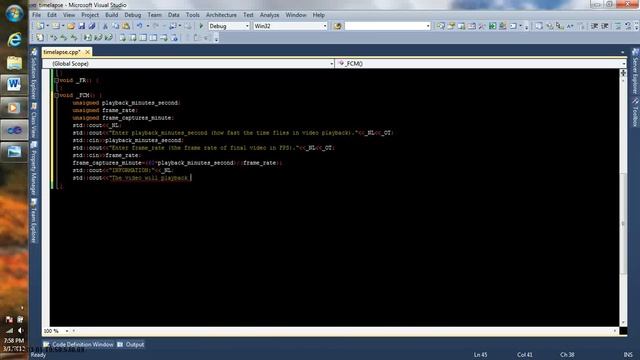Image resolution: width=640 pixels, height=360 pixels.
Task: Open the Team Explorer side tab
Action: (34, 220)
